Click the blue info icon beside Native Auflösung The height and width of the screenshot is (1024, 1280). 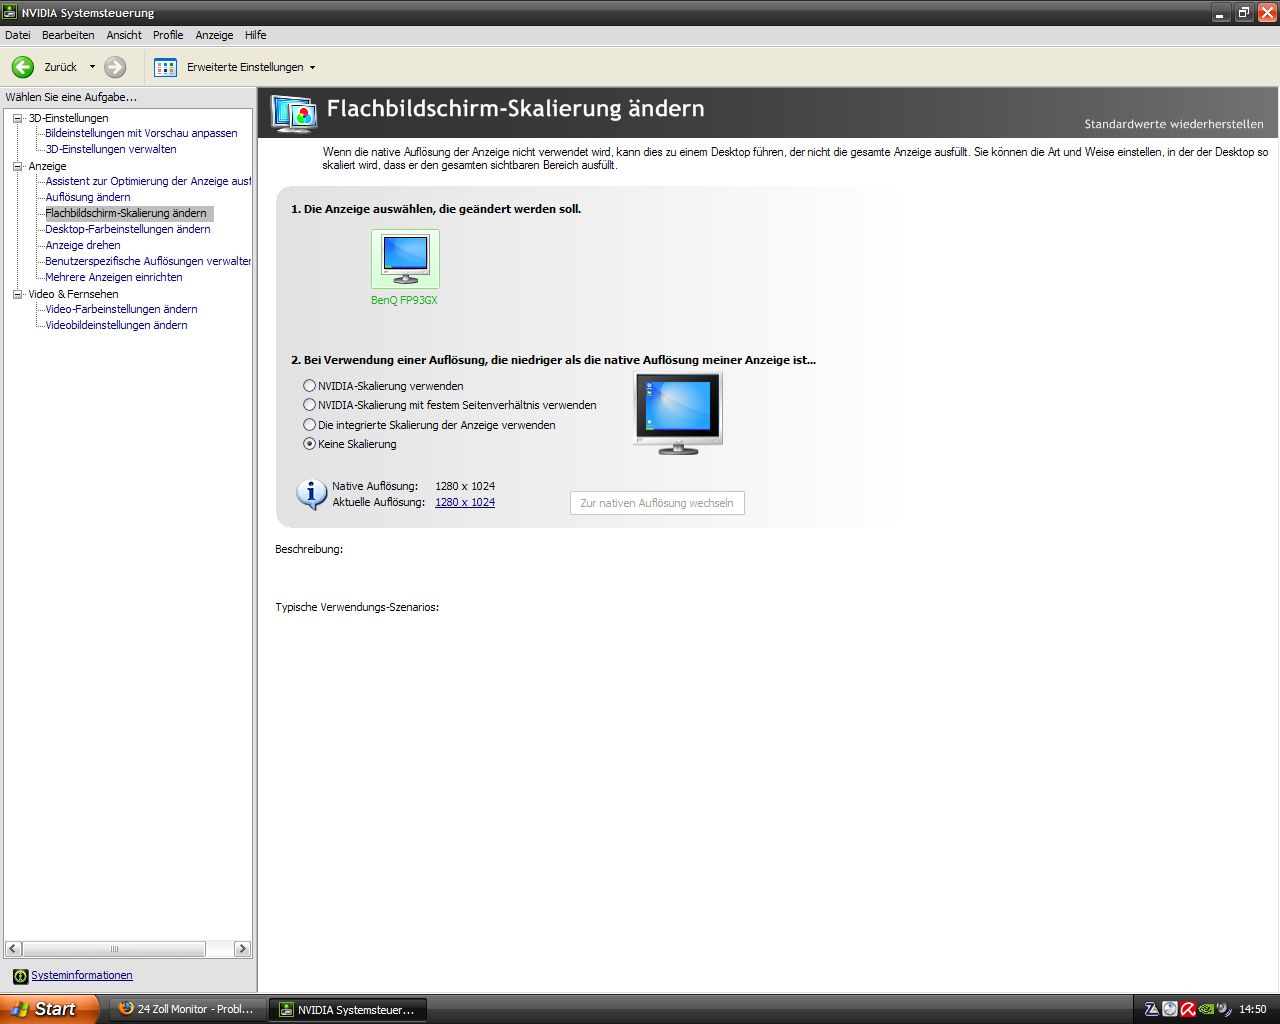311,494
